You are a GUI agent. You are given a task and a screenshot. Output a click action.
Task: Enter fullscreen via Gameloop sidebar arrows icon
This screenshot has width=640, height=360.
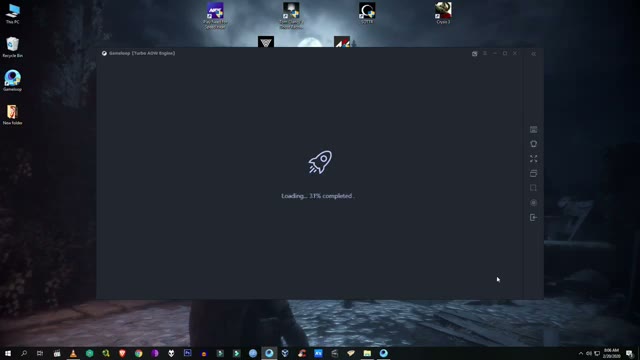533,159
